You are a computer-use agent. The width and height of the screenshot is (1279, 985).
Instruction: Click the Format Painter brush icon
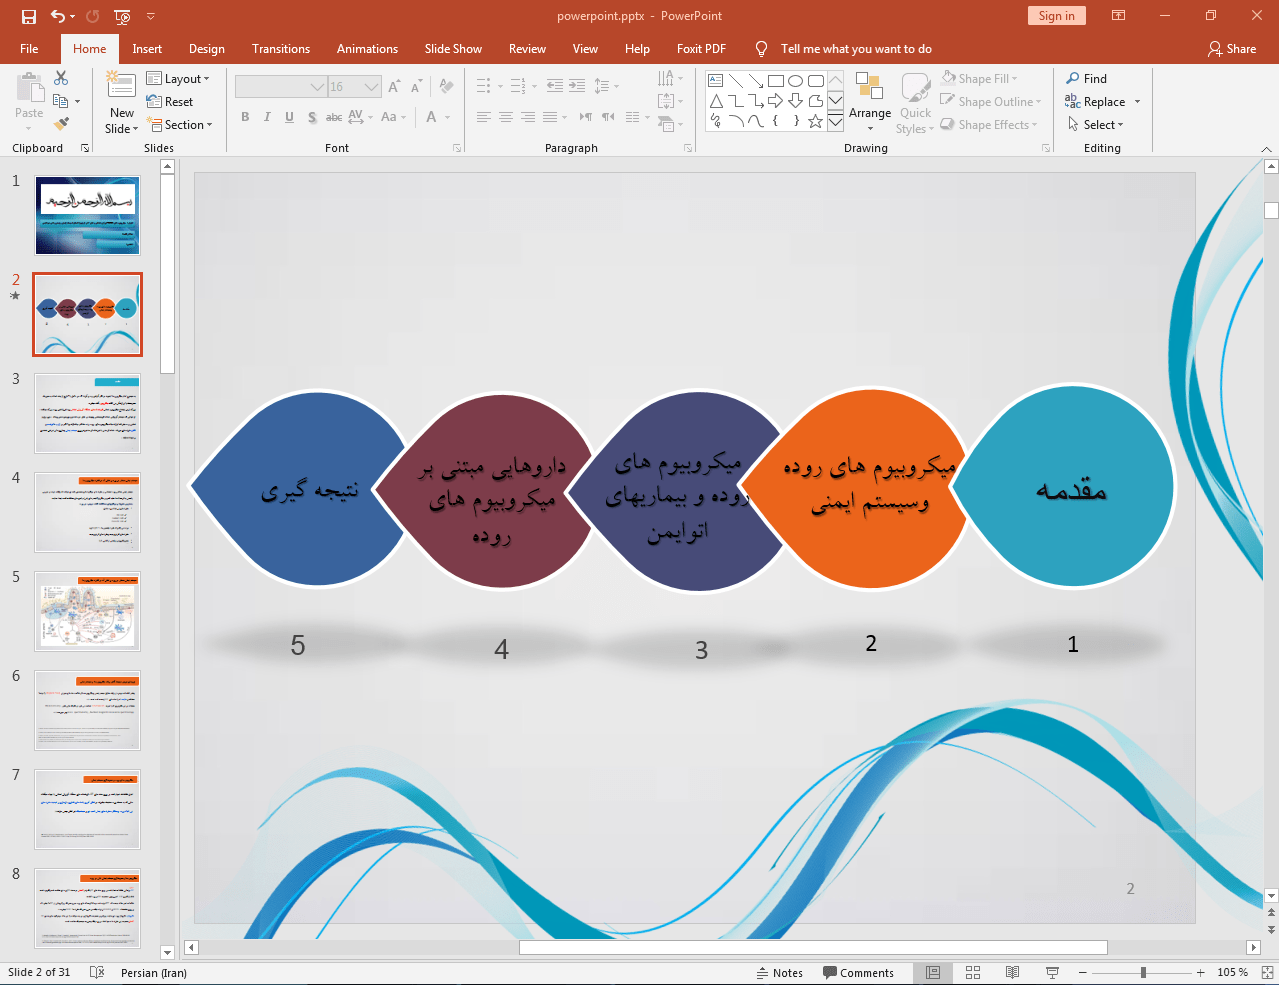[61, 124]
